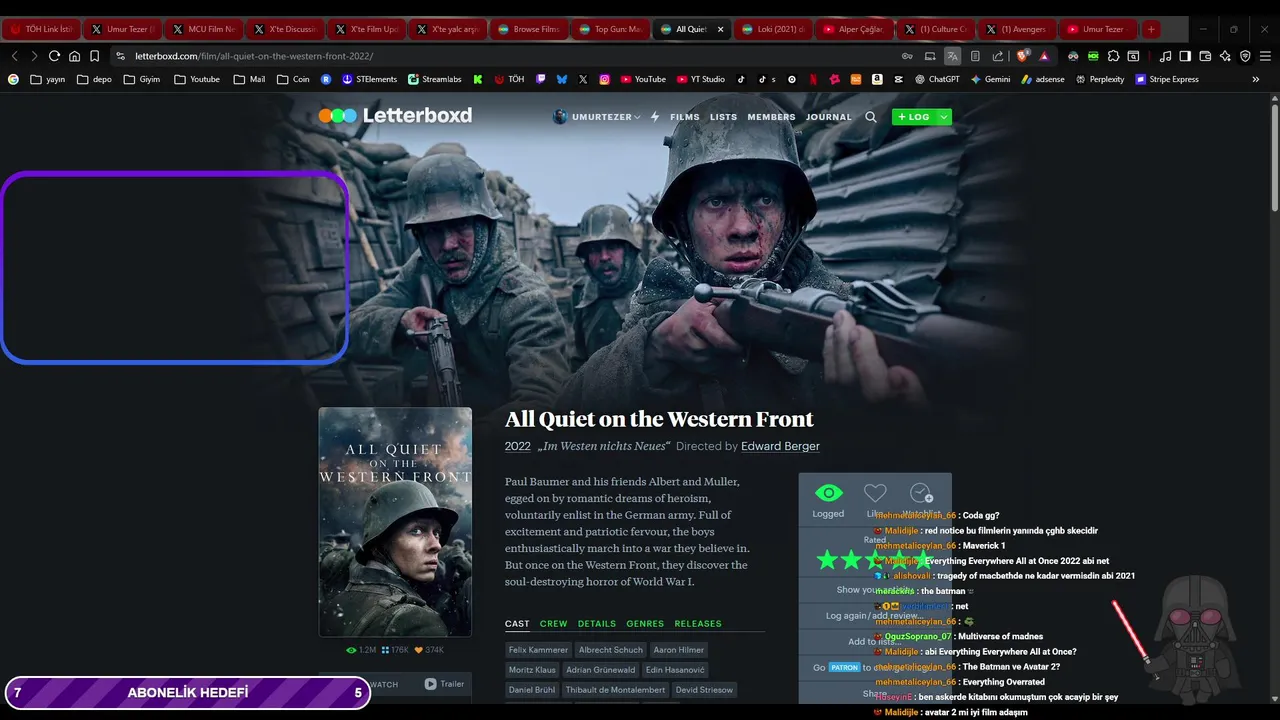This screenshot has height=720, width=1280.
Task: Open the media control music note icon
Action: 1165,56
